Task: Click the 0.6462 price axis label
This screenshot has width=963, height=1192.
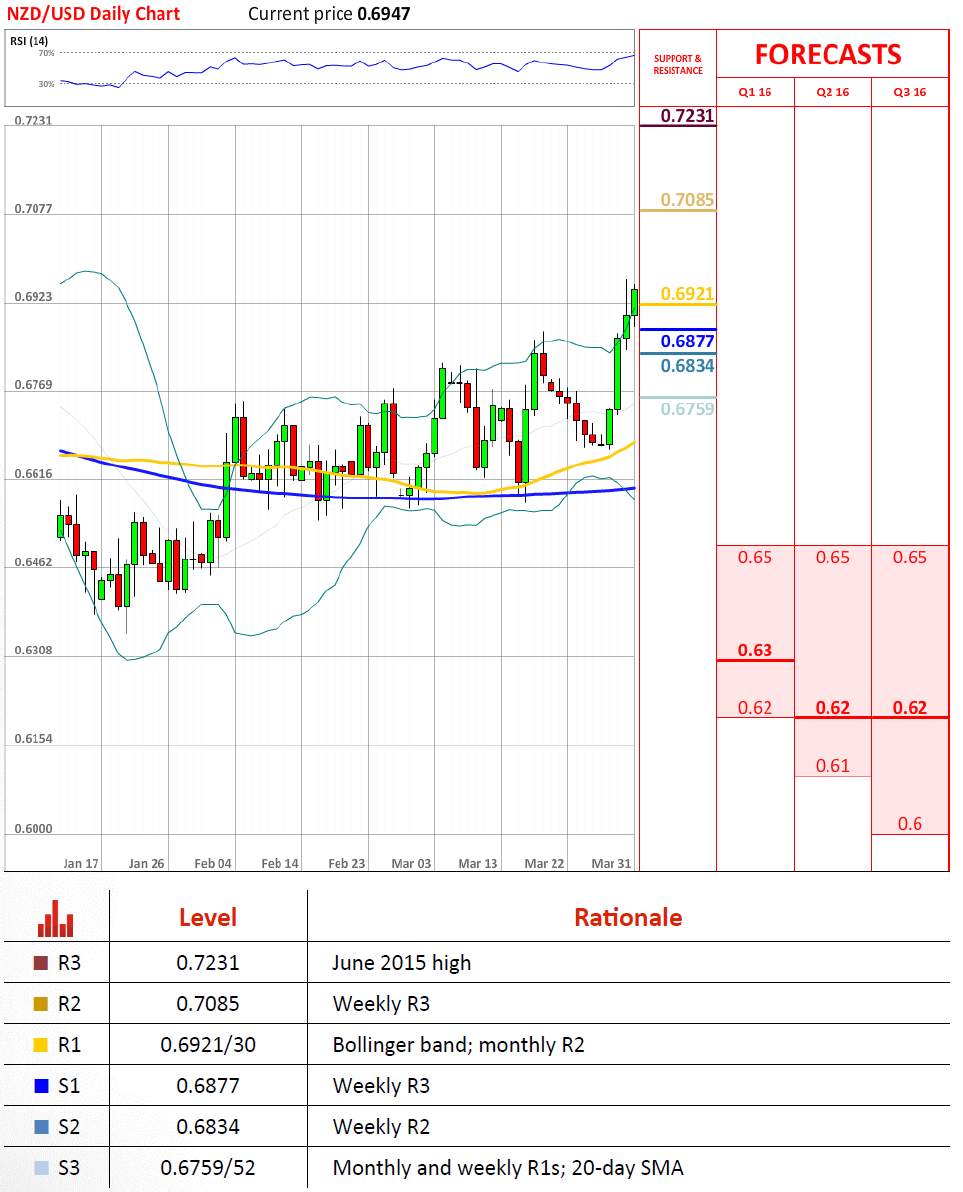Action: pyautogui.click(x=33, y=563)
